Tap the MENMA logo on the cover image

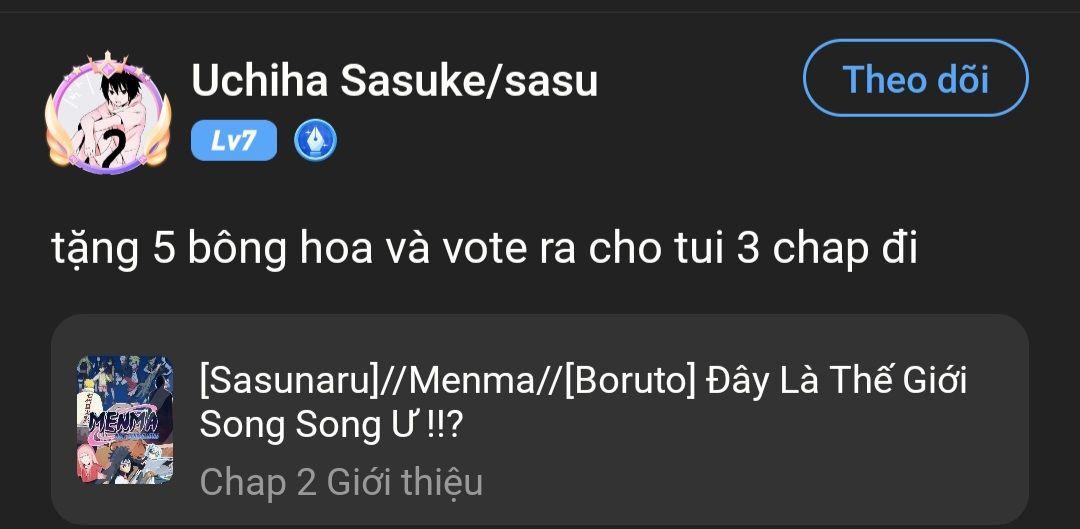click(118, 423)
